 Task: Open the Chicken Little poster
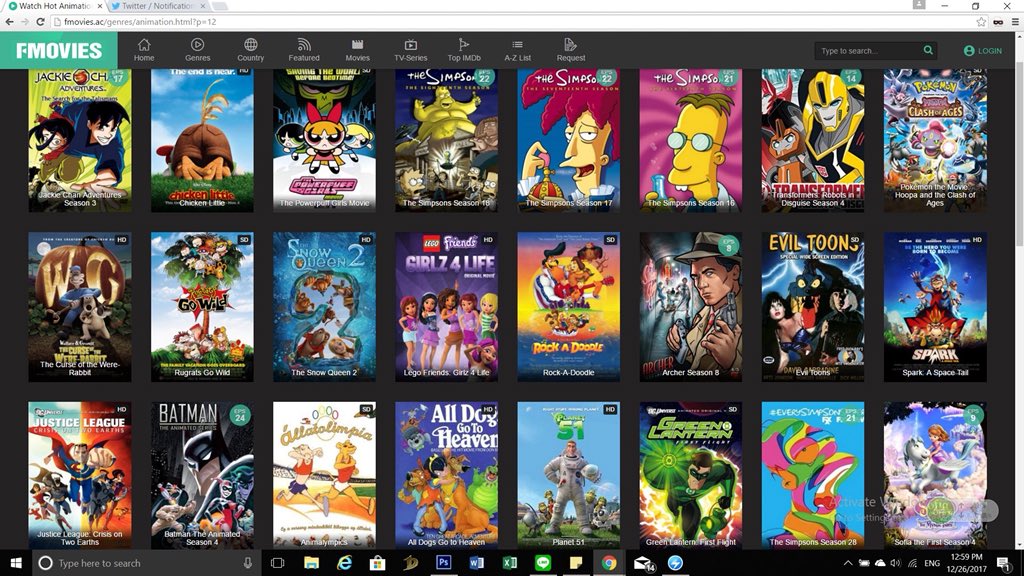point(202,140)
